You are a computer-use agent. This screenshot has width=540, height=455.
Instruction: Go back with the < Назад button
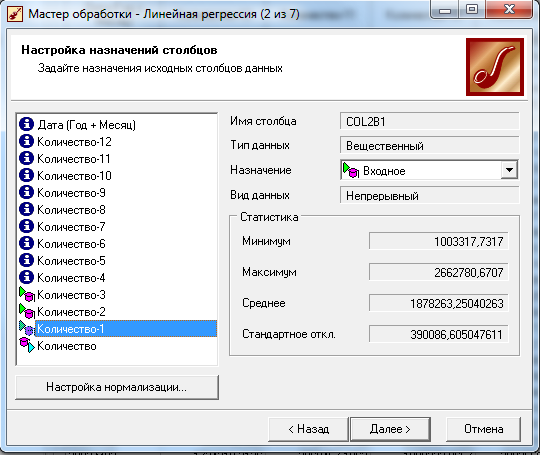tap(308, 429)
